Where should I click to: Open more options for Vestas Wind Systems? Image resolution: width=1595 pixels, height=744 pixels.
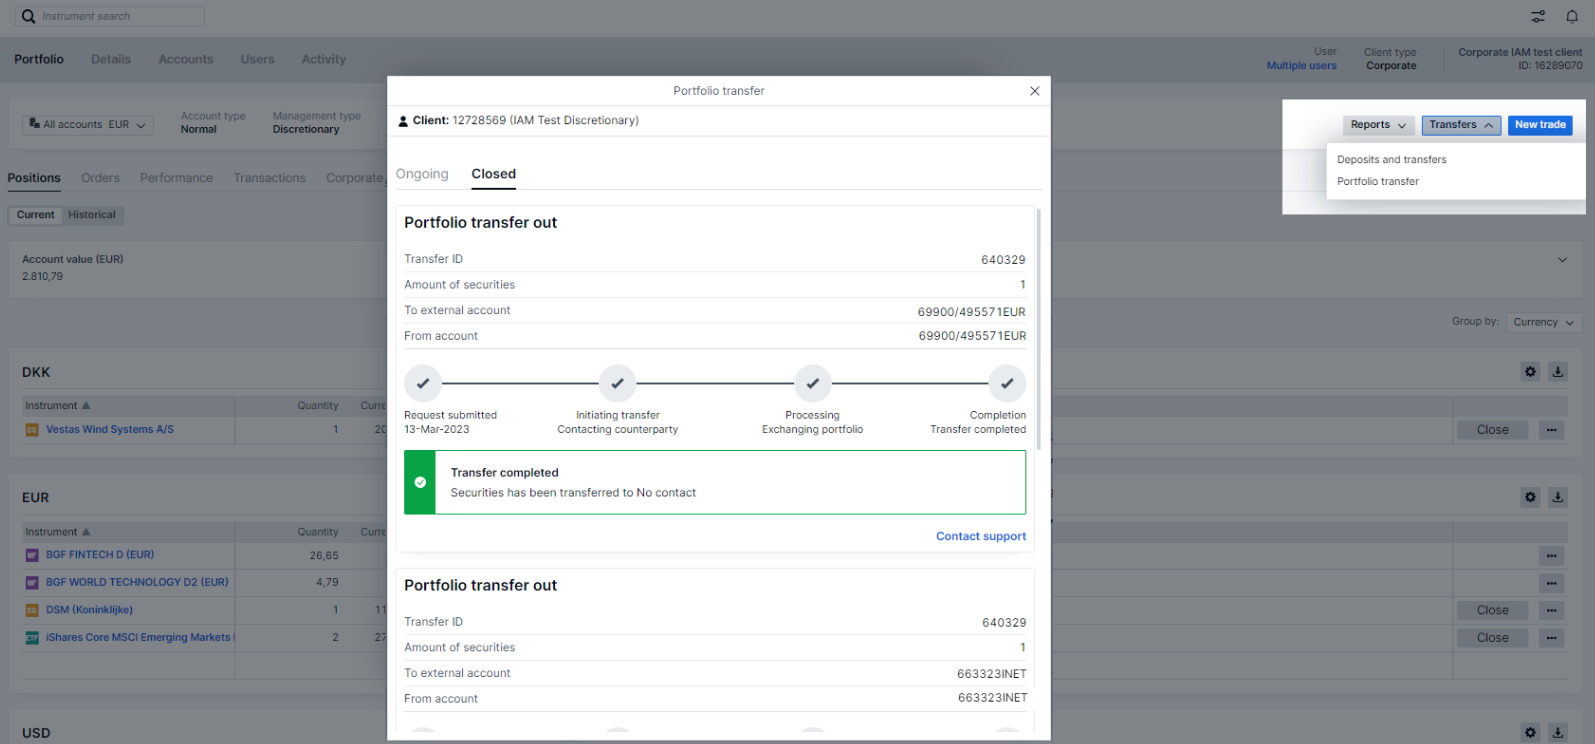[1551, 430]
